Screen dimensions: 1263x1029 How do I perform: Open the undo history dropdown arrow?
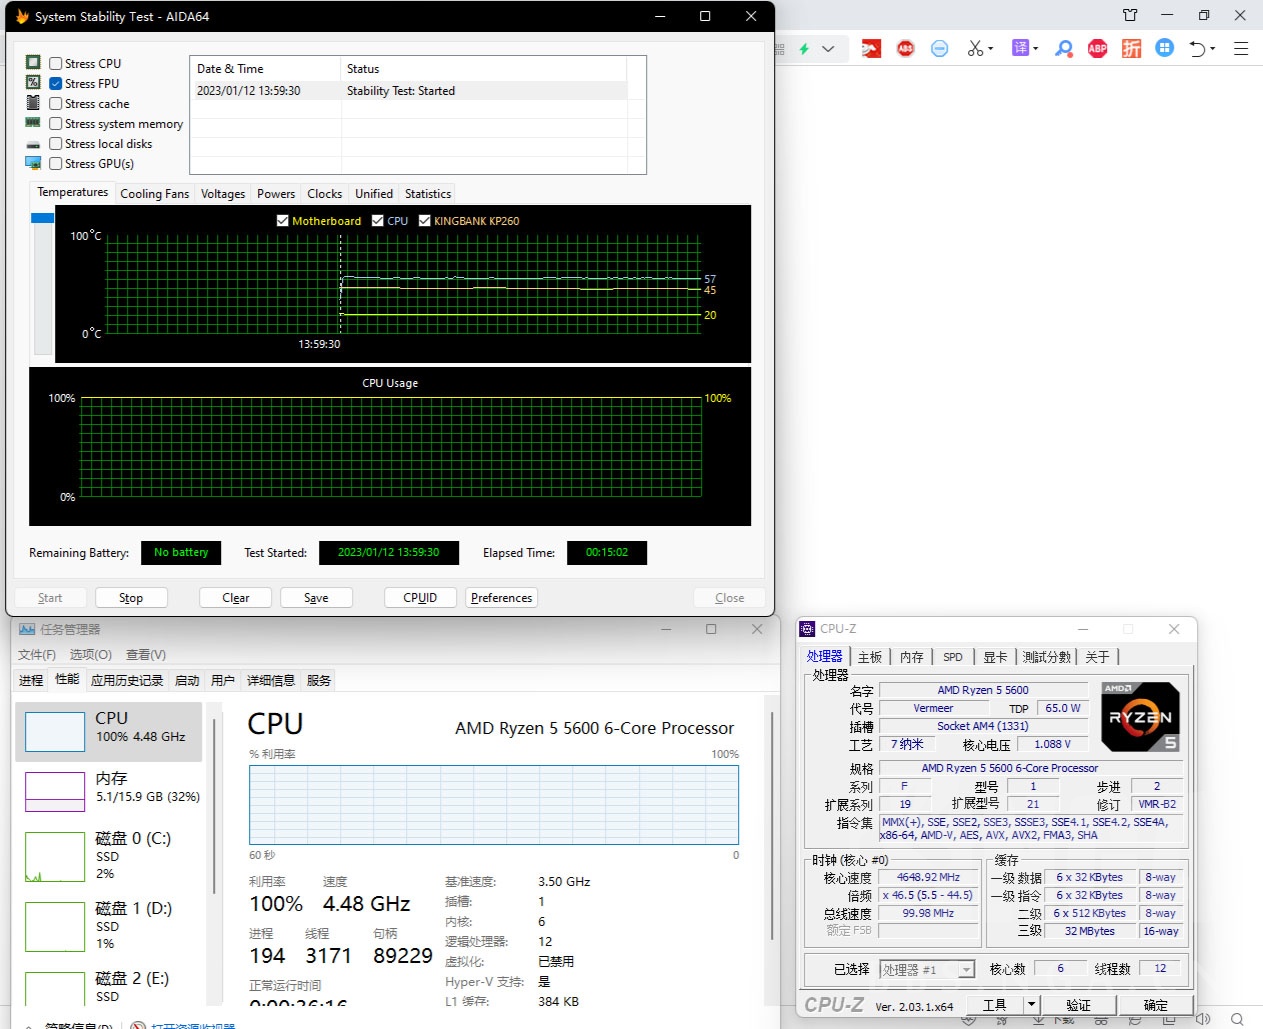point(1213,48)
